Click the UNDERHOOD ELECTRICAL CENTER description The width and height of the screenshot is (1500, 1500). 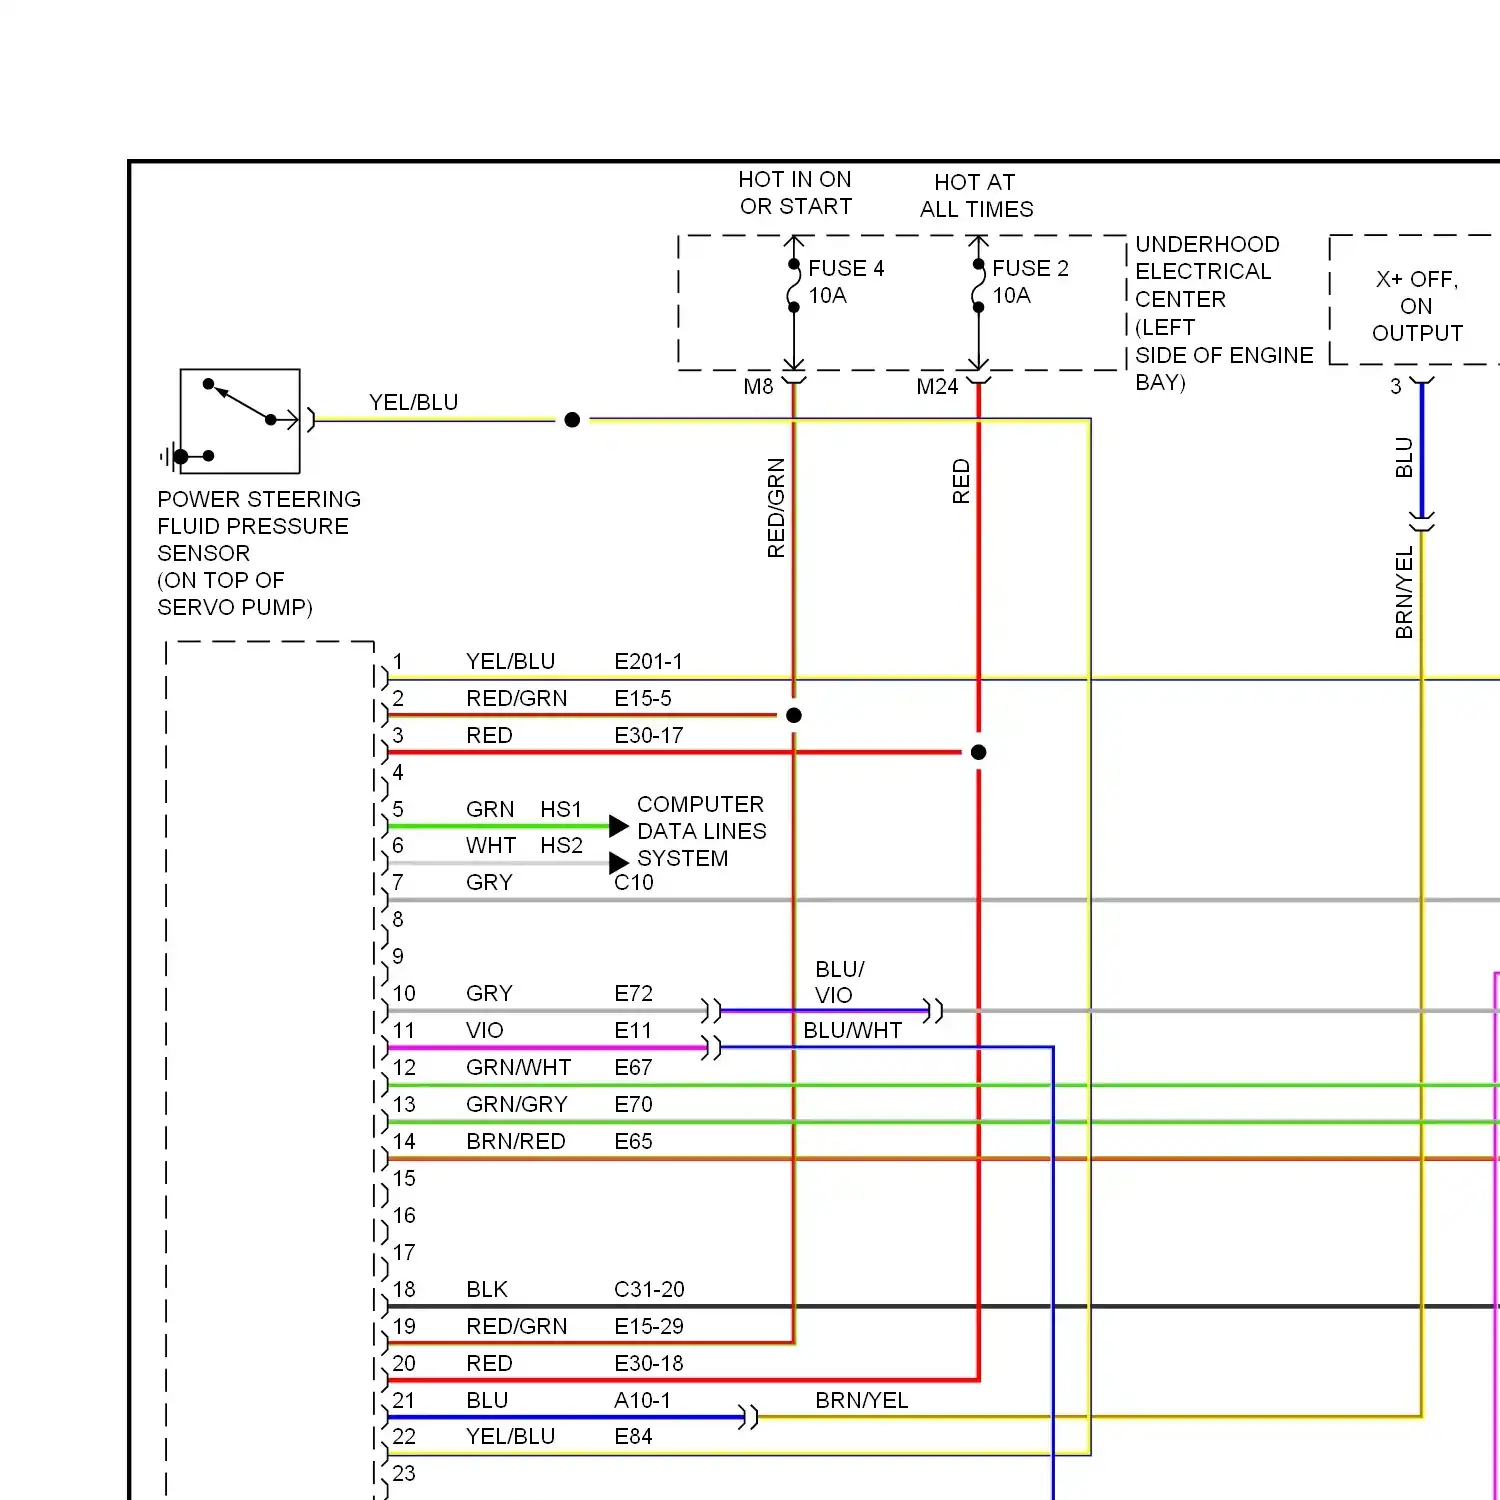click(x=1224, y=313)
